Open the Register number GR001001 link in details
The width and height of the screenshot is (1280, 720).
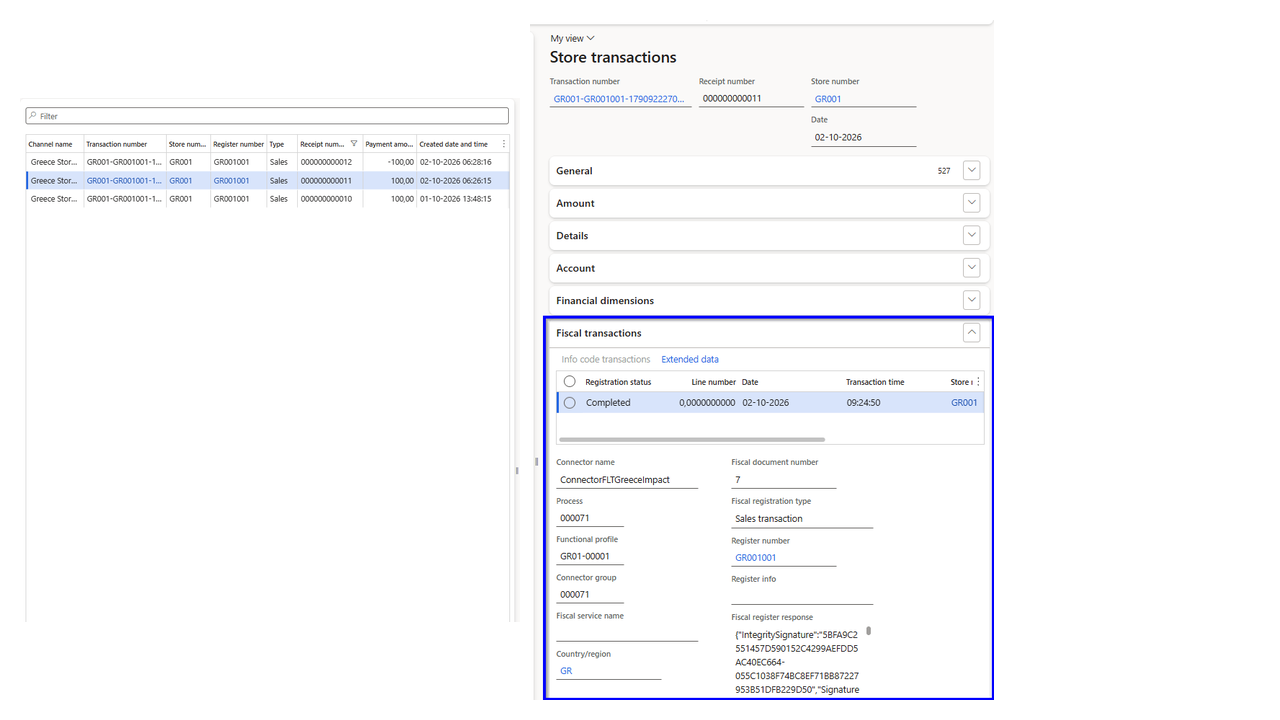tap(756, 558)
